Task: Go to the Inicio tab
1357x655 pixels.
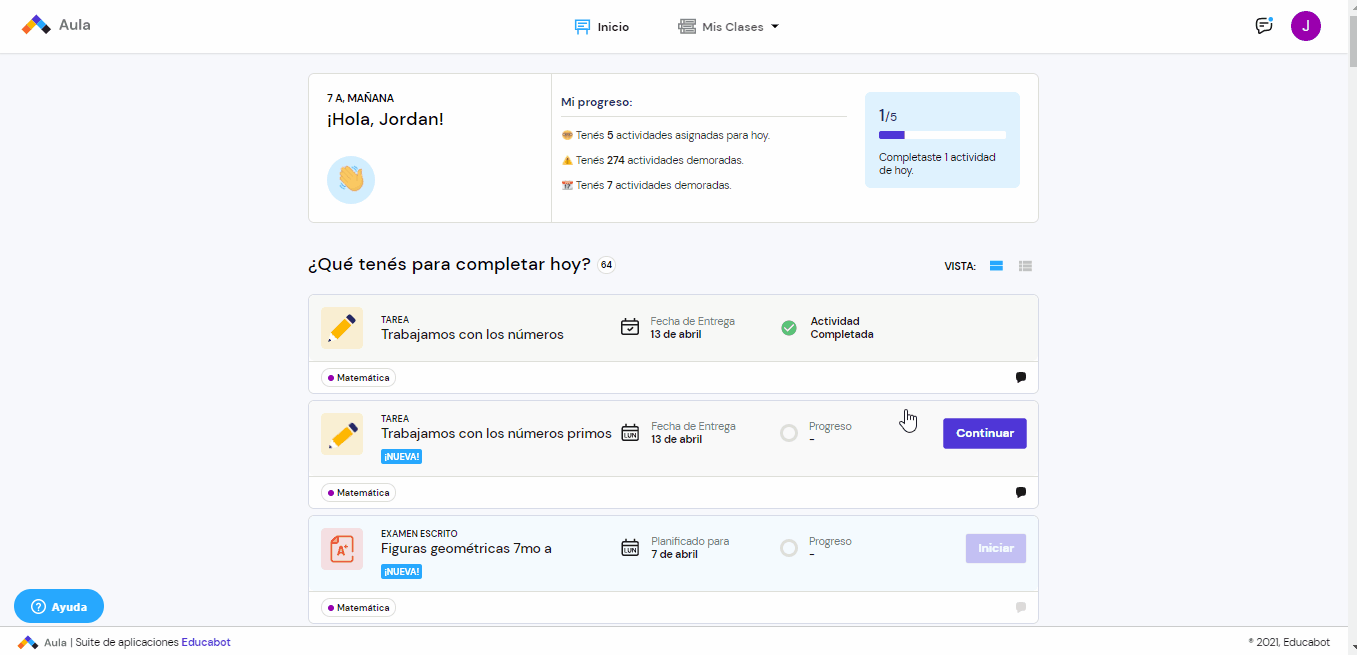Action: pyautogui.click(x=602, y=27)
